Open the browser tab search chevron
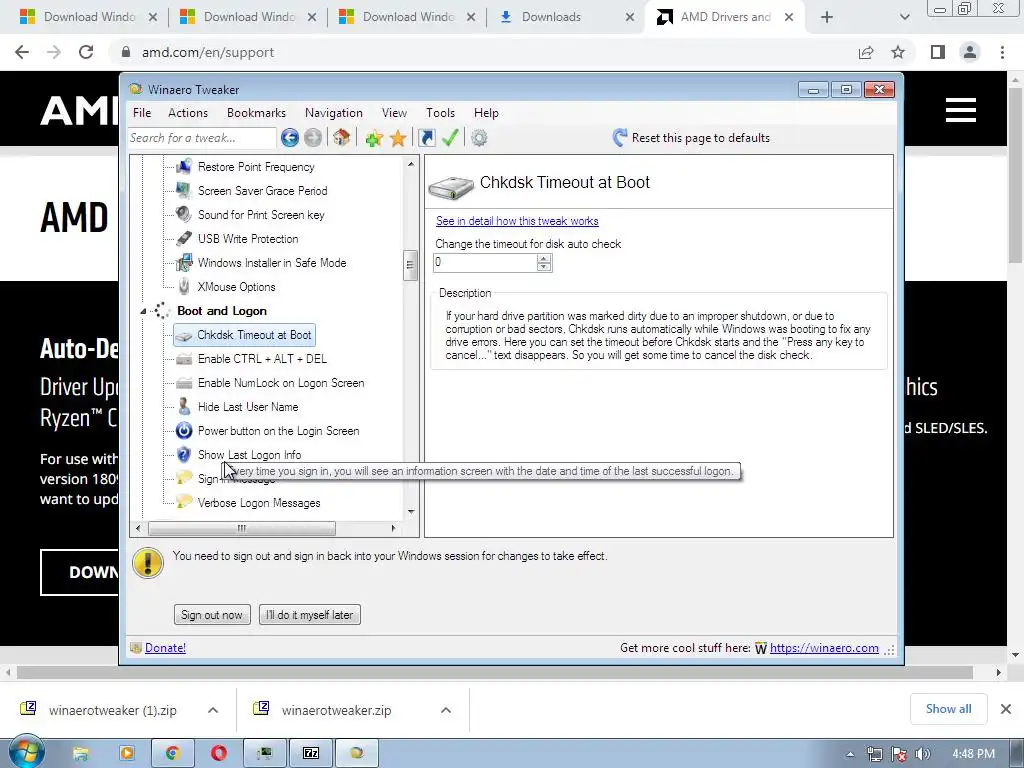The image size is (1024, 768). pos(904,17)
